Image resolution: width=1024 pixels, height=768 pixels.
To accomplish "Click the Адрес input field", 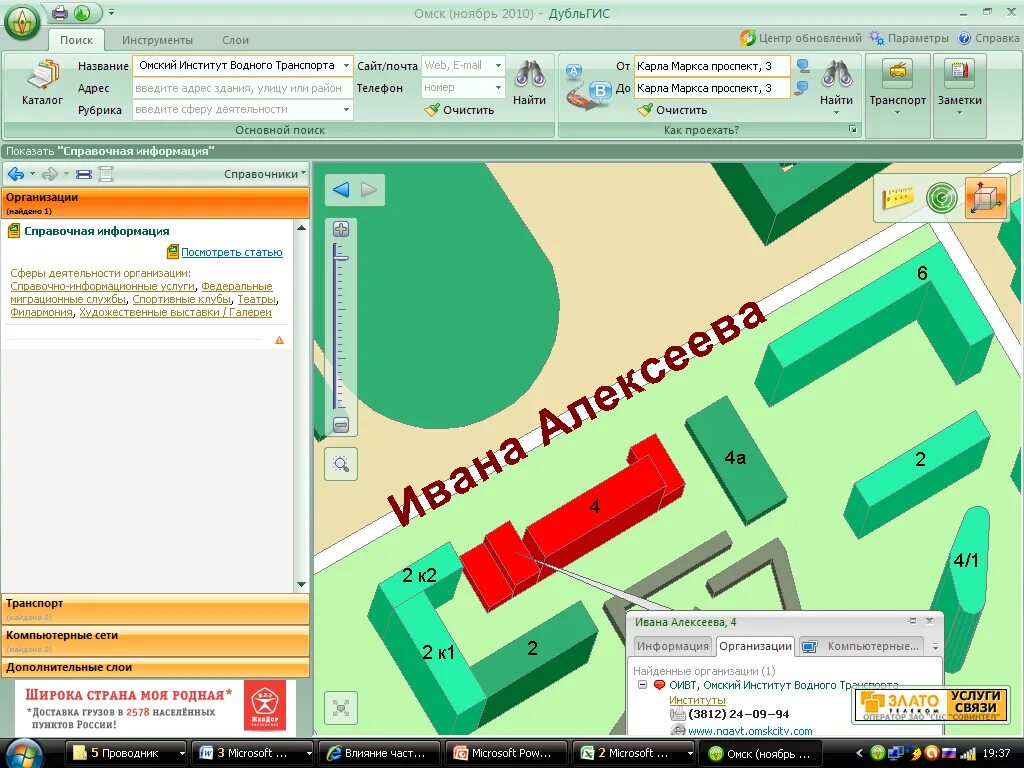I will pyautogui.click(x=242, y=88).
